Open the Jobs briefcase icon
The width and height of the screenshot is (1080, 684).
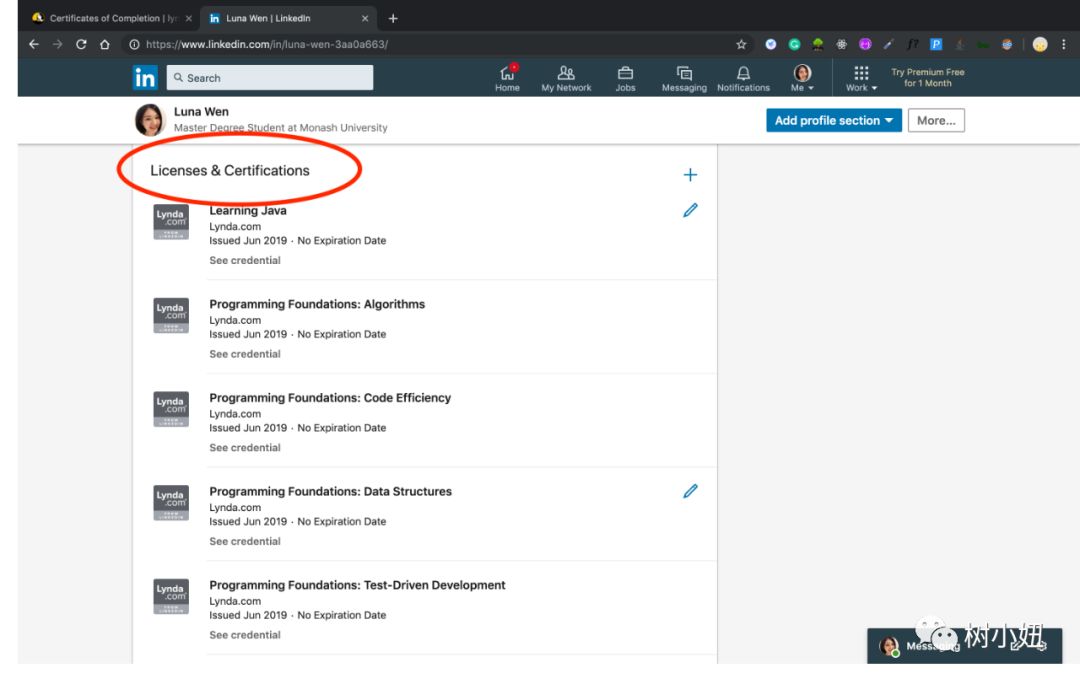625,79
